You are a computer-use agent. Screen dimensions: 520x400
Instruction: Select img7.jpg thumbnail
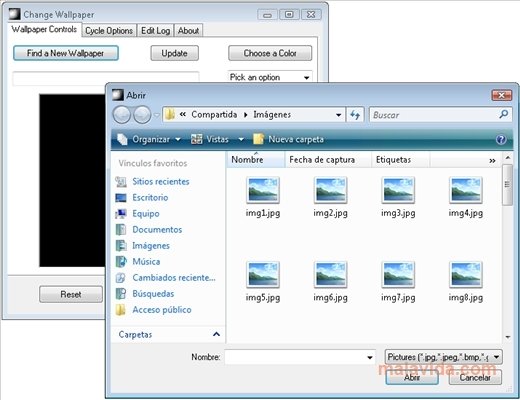pyautogui.click(x=398, y=275)
